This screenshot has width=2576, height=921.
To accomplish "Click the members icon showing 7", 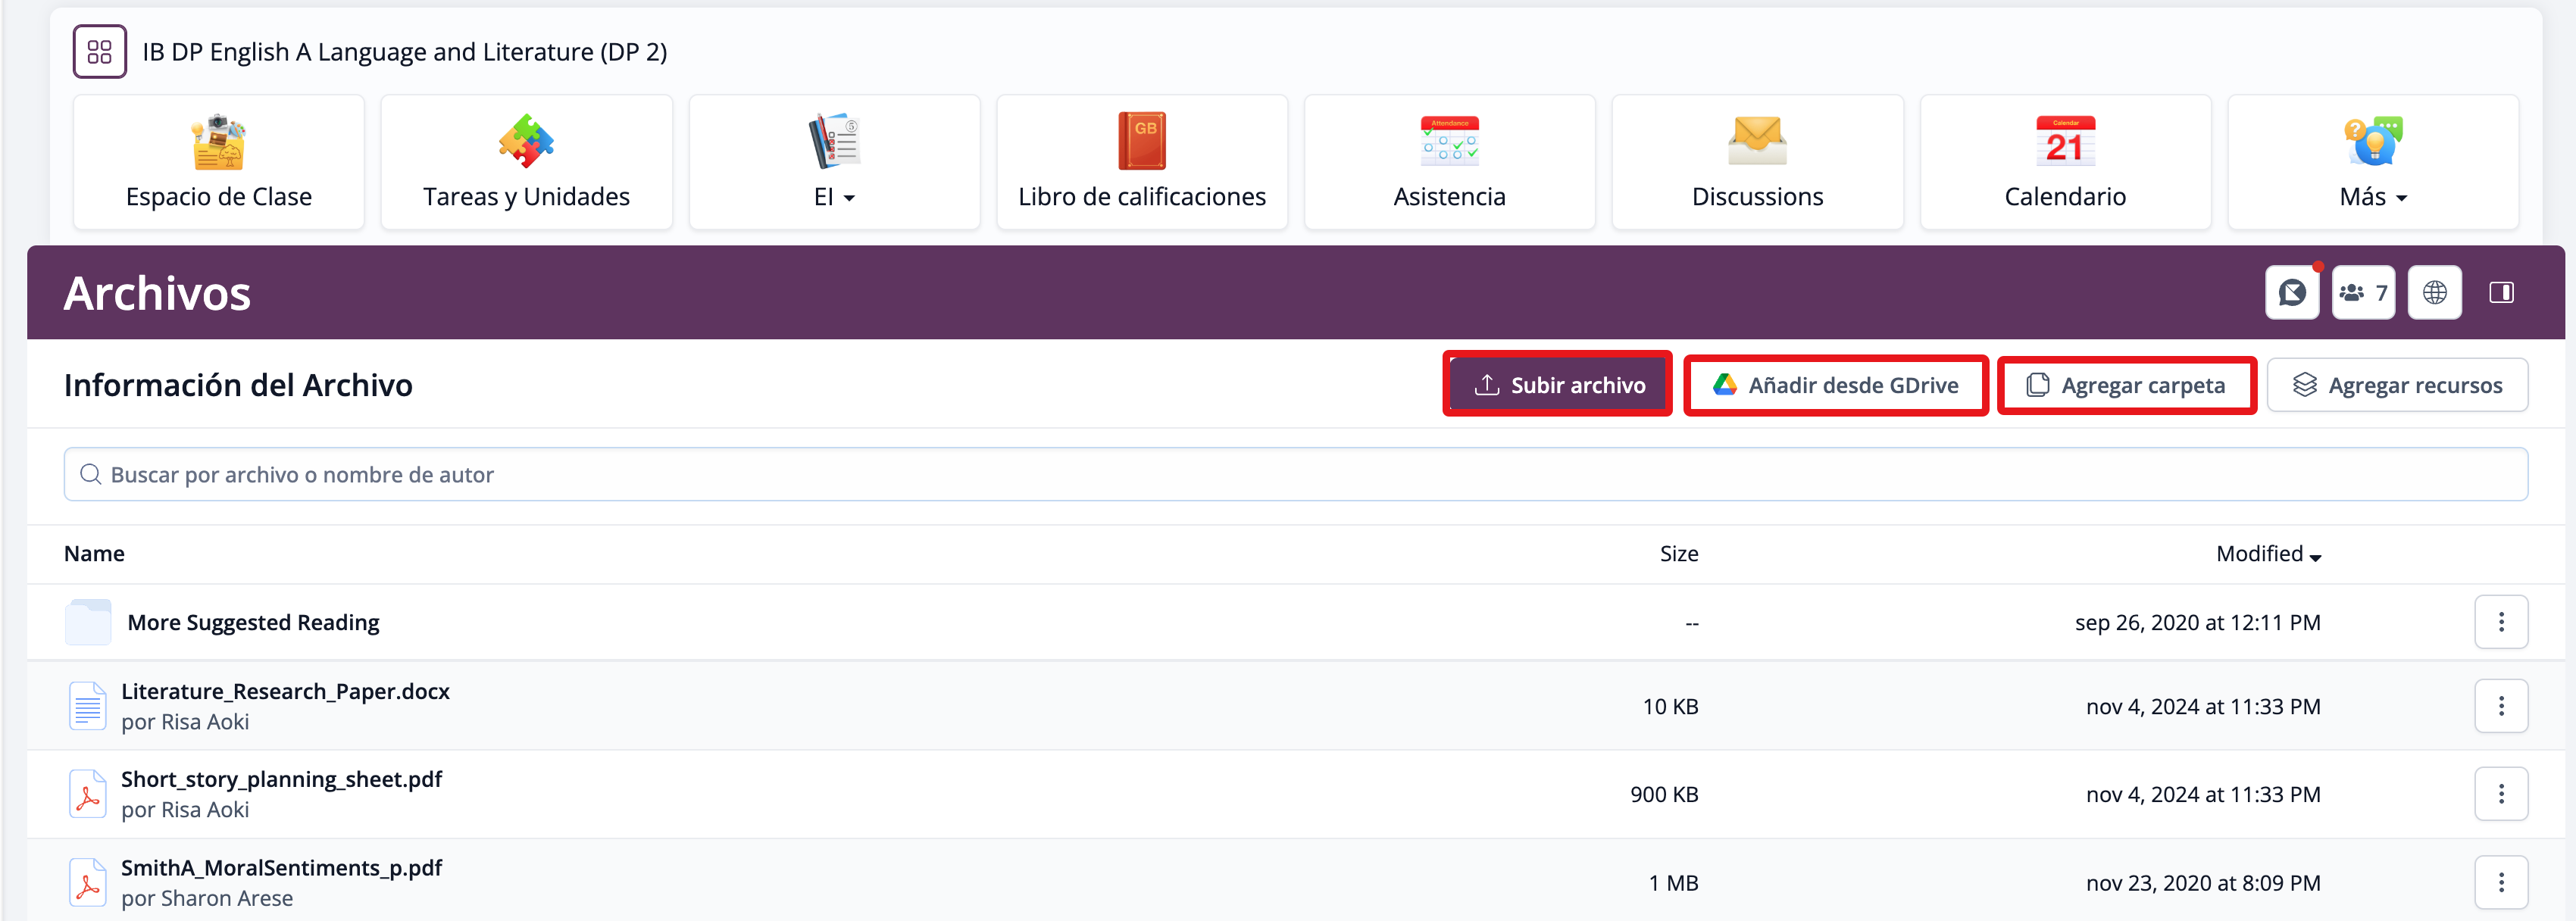I will coord(2362,293).
